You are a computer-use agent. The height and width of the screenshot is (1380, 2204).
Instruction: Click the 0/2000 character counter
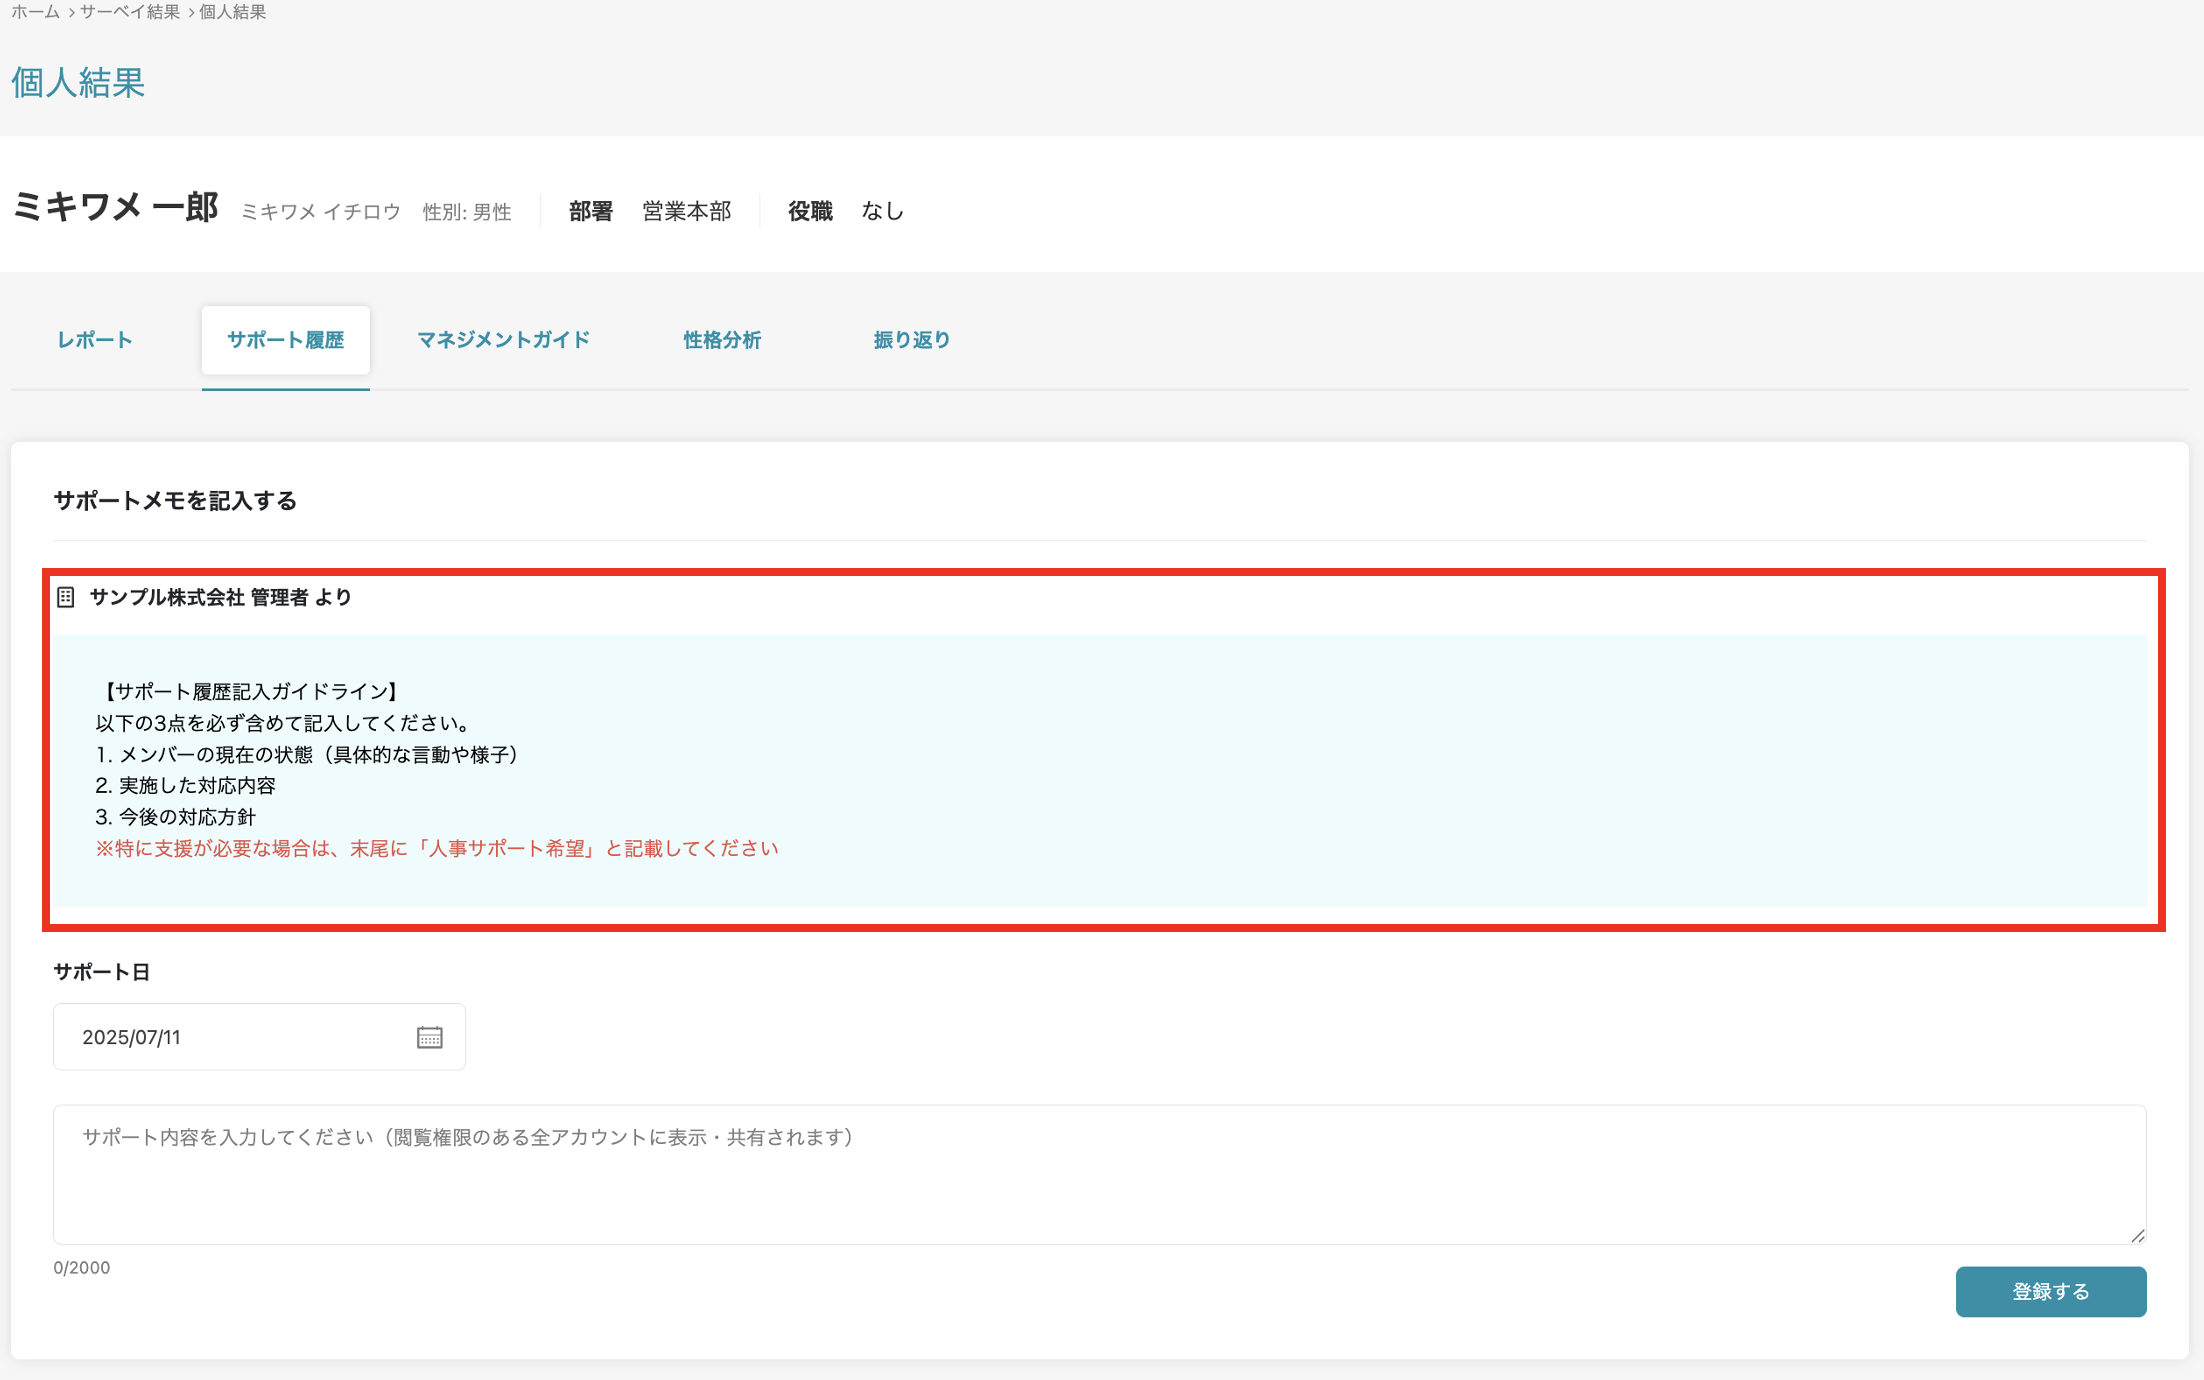click(82, 1268)
